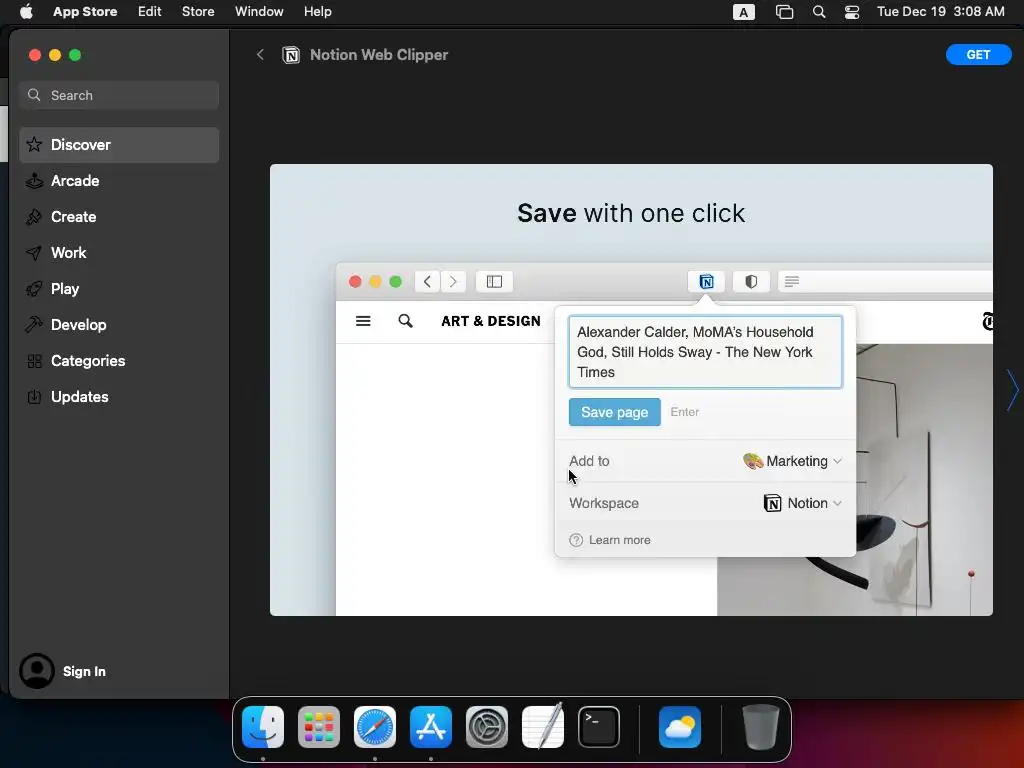Click the GET button
The height and width of the screenshot is (768, 1024).
(x=978, y=55)
